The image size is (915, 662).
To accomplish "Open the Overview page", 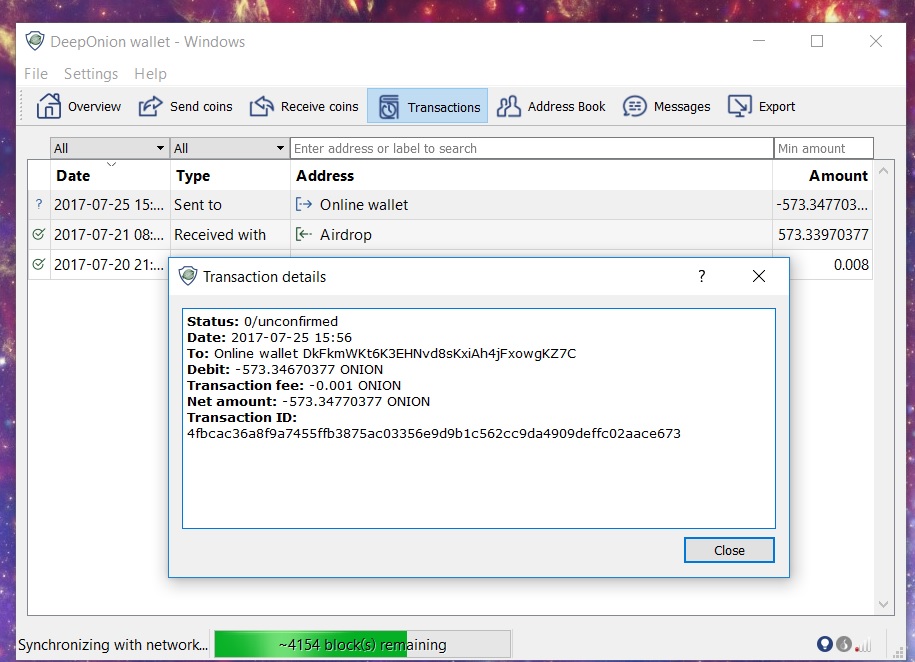I will (78, 106).
